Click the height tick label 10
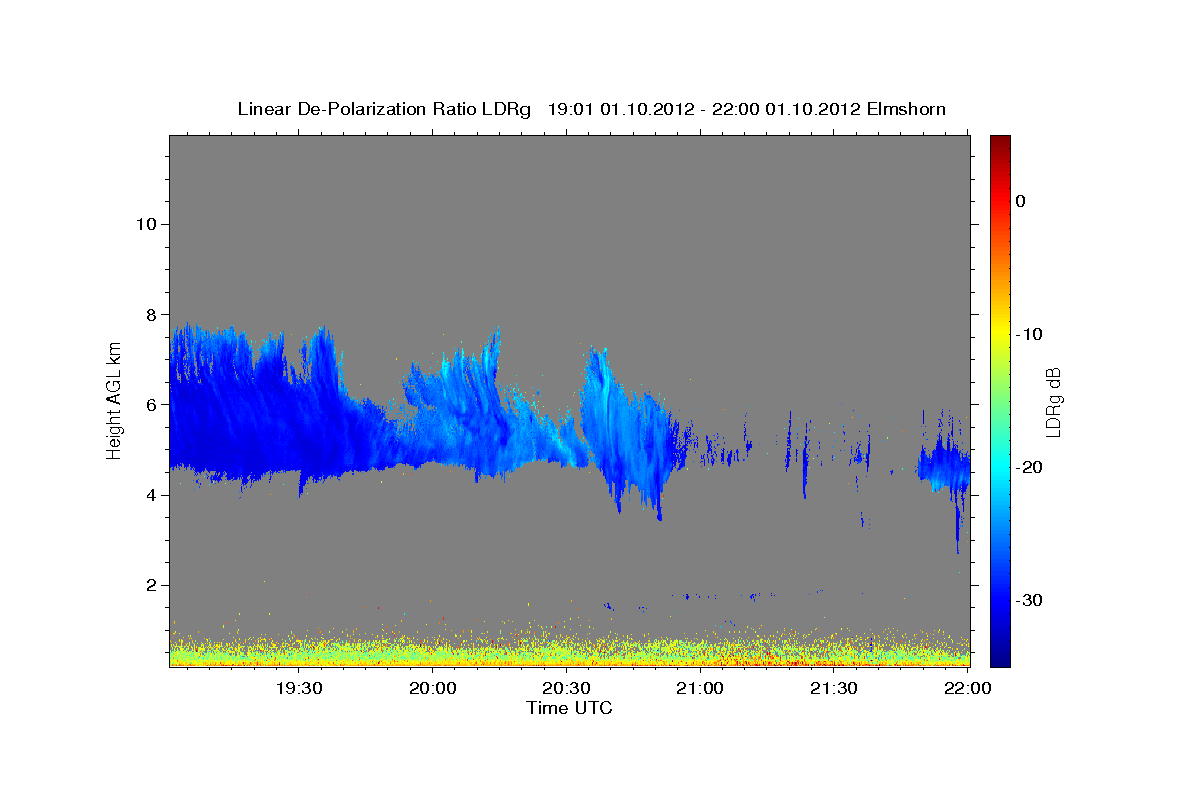The width and height of the screenshot is (1200, 800). [146, 224]
